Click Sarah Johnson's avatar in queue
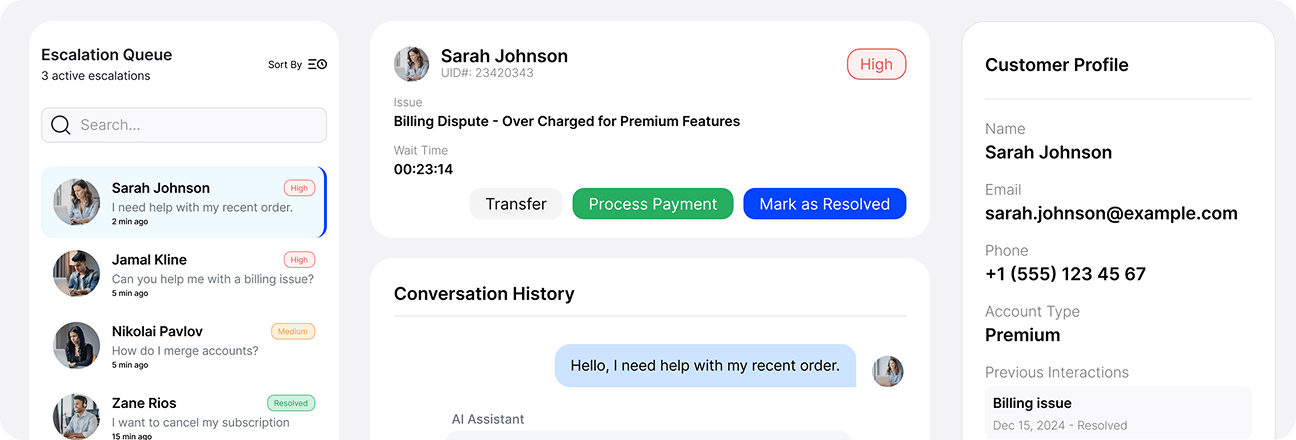The width and height of the screenshot is (1296, 440). [x=76, y=202]
